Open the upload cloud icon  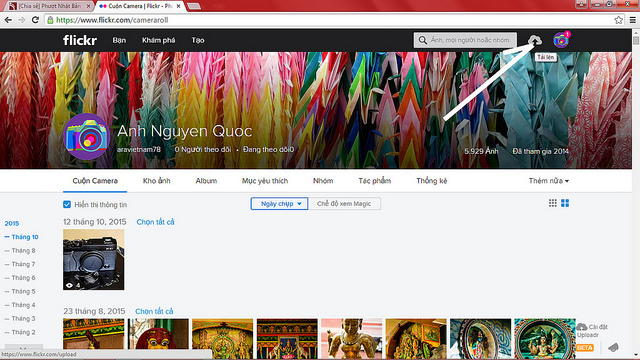pyautogui.click(x=535, y=40)
